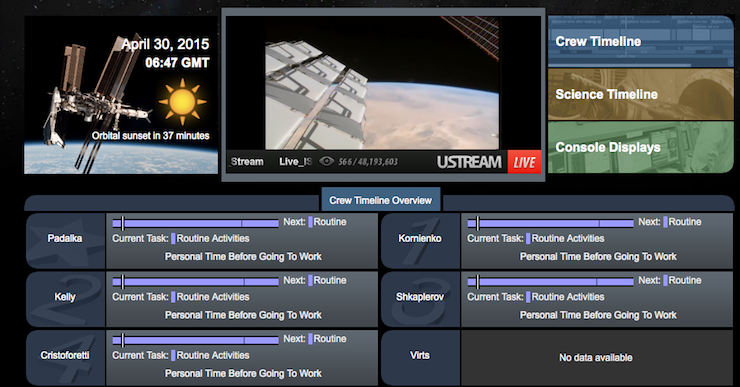Click the viewer count eye icon
740x387 pixels.
pos(327,161)
